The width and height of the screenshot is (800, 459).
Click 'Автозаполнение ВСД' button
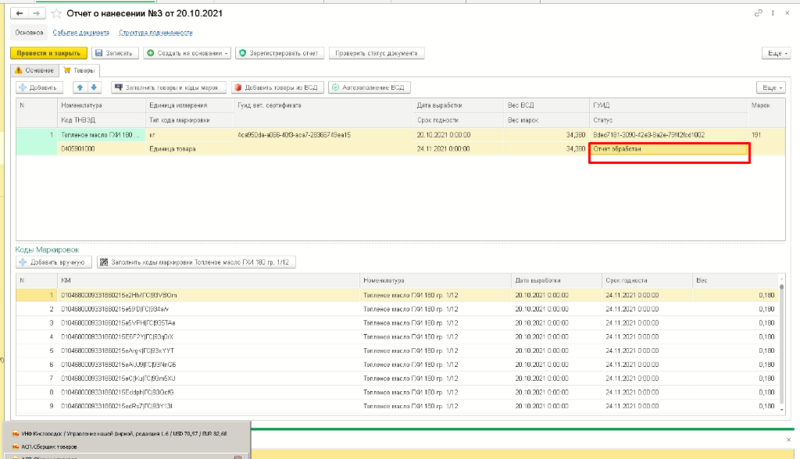(x=369, y=88)
